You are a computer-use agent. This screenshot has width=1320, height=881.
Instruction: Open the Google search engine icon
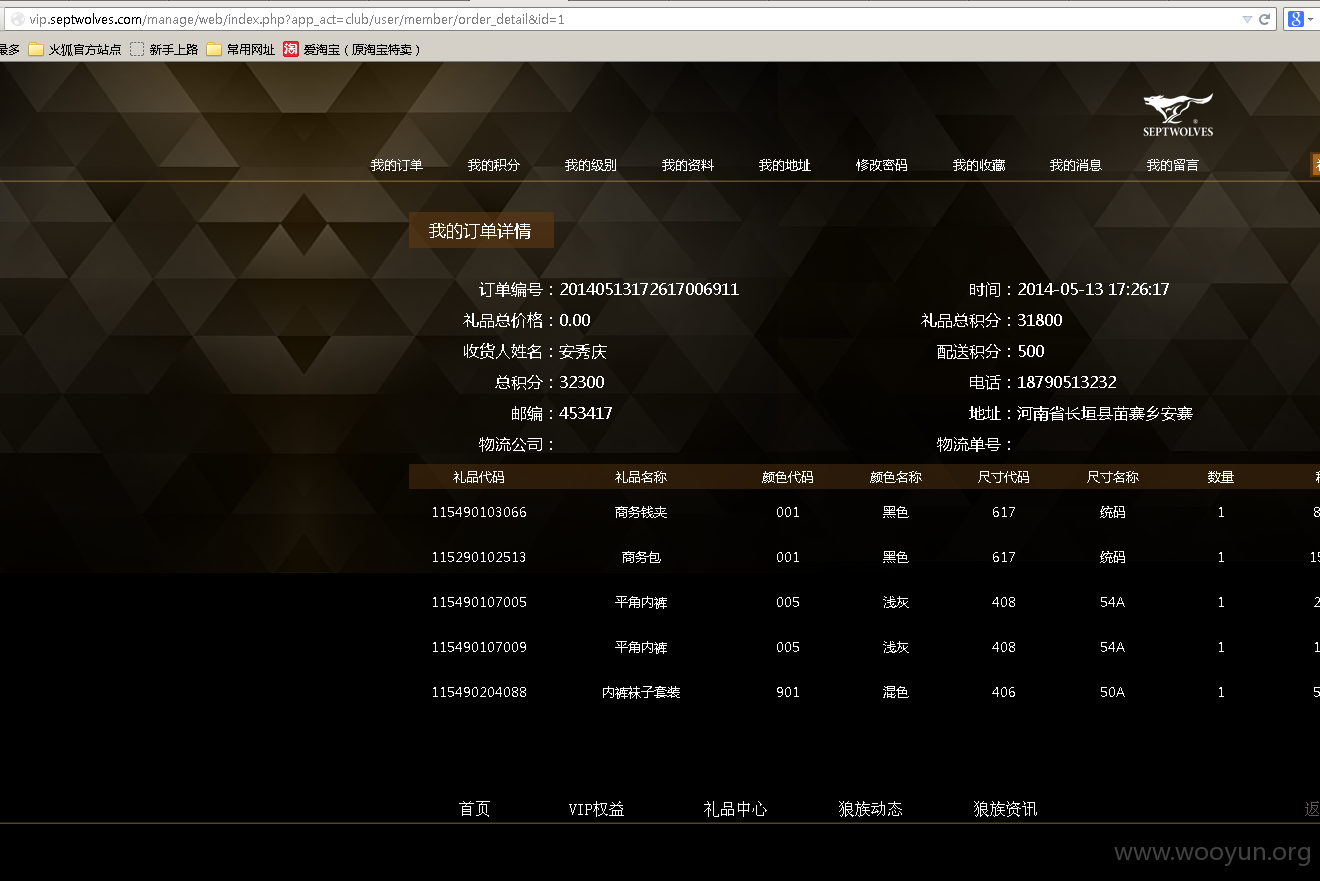[x=1295, y=19]
